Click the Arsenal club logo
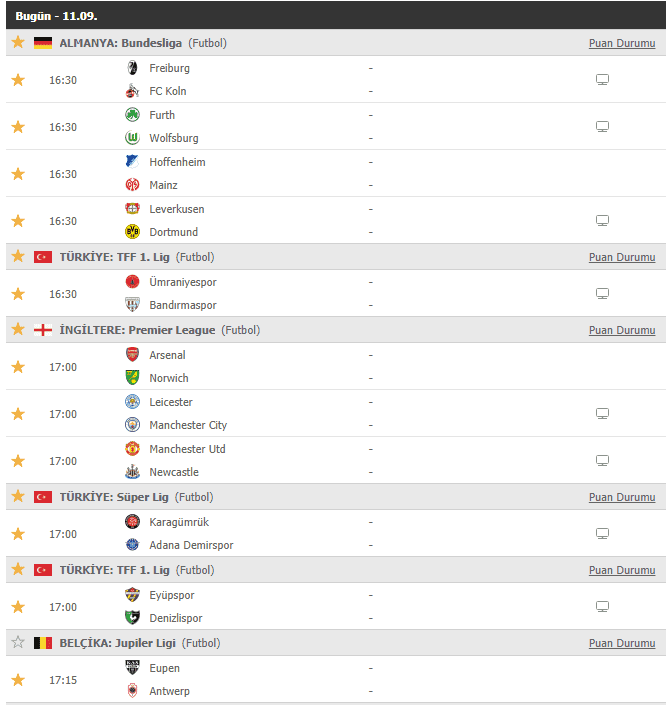This screenshot has width=667, height=705. 132,355
